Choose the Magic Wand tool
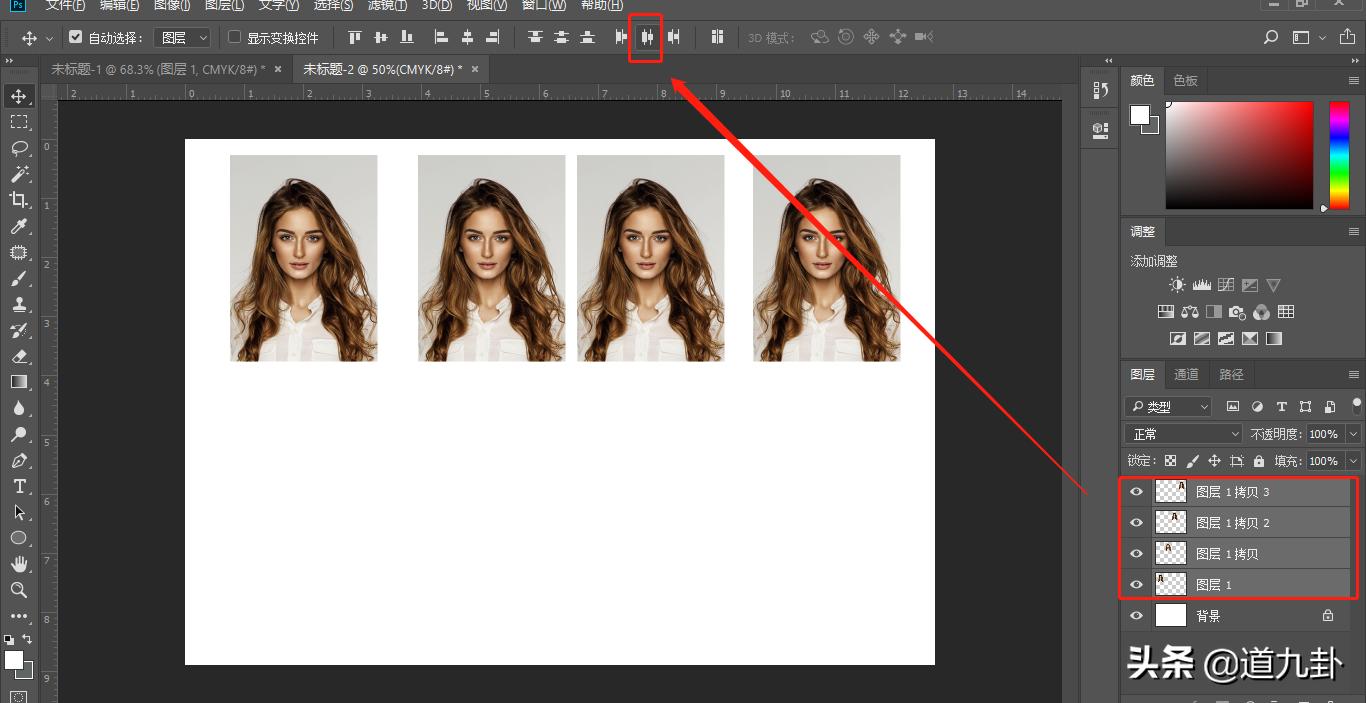Viewport: 1366px width, 703px height. [x=19, y=174]
